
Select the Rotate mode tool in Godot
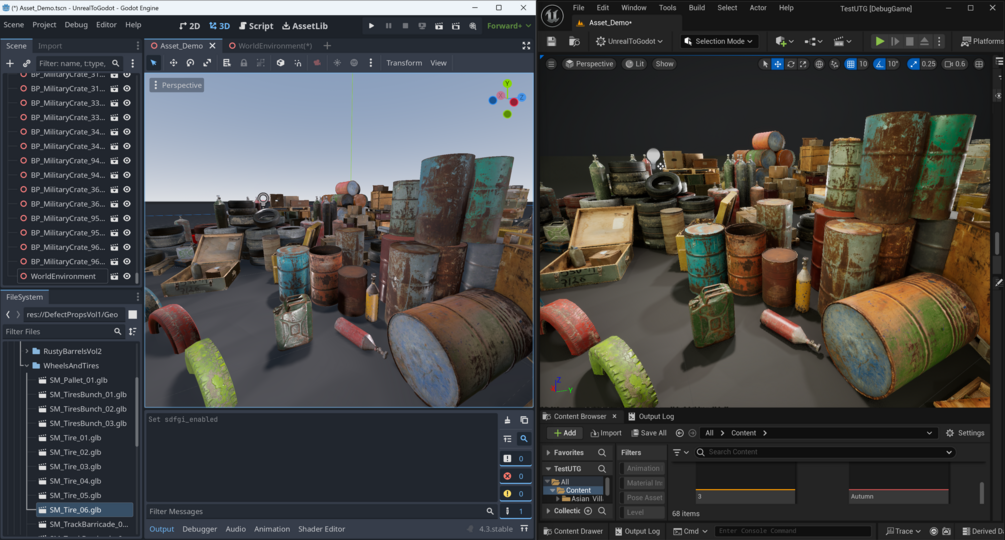tap(190, 63)
